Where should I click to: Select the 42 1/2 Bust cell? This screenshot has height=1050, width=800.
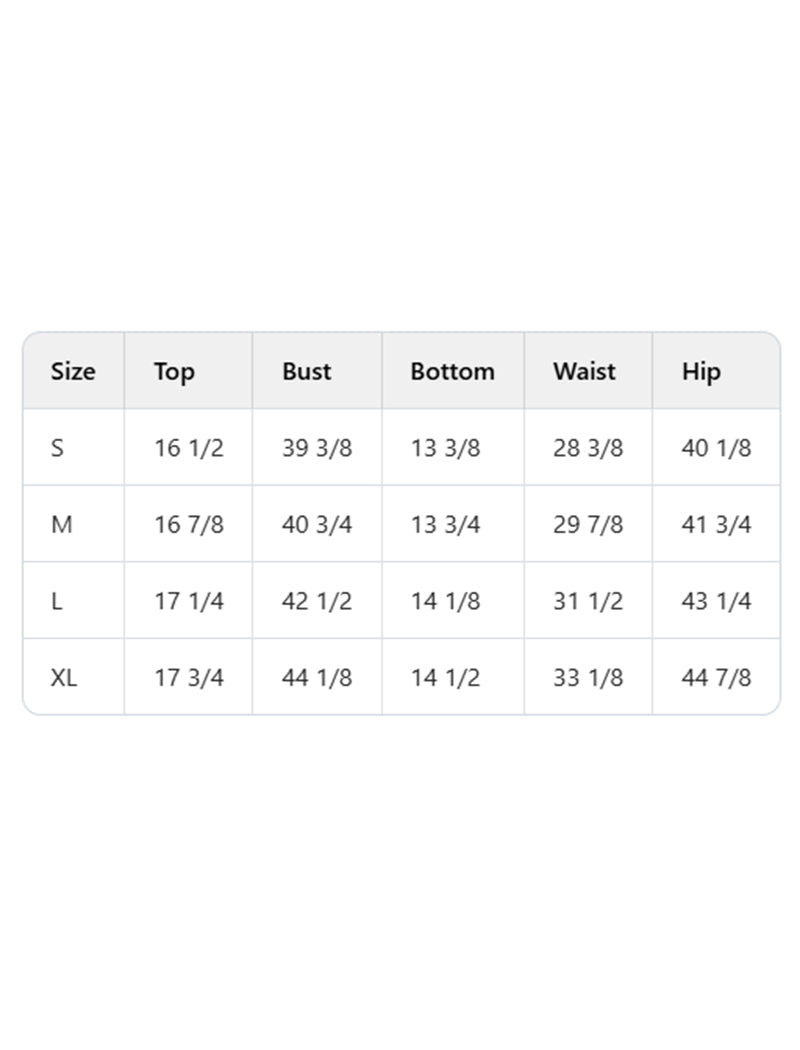pyautogui.click(x=317, y=601)
